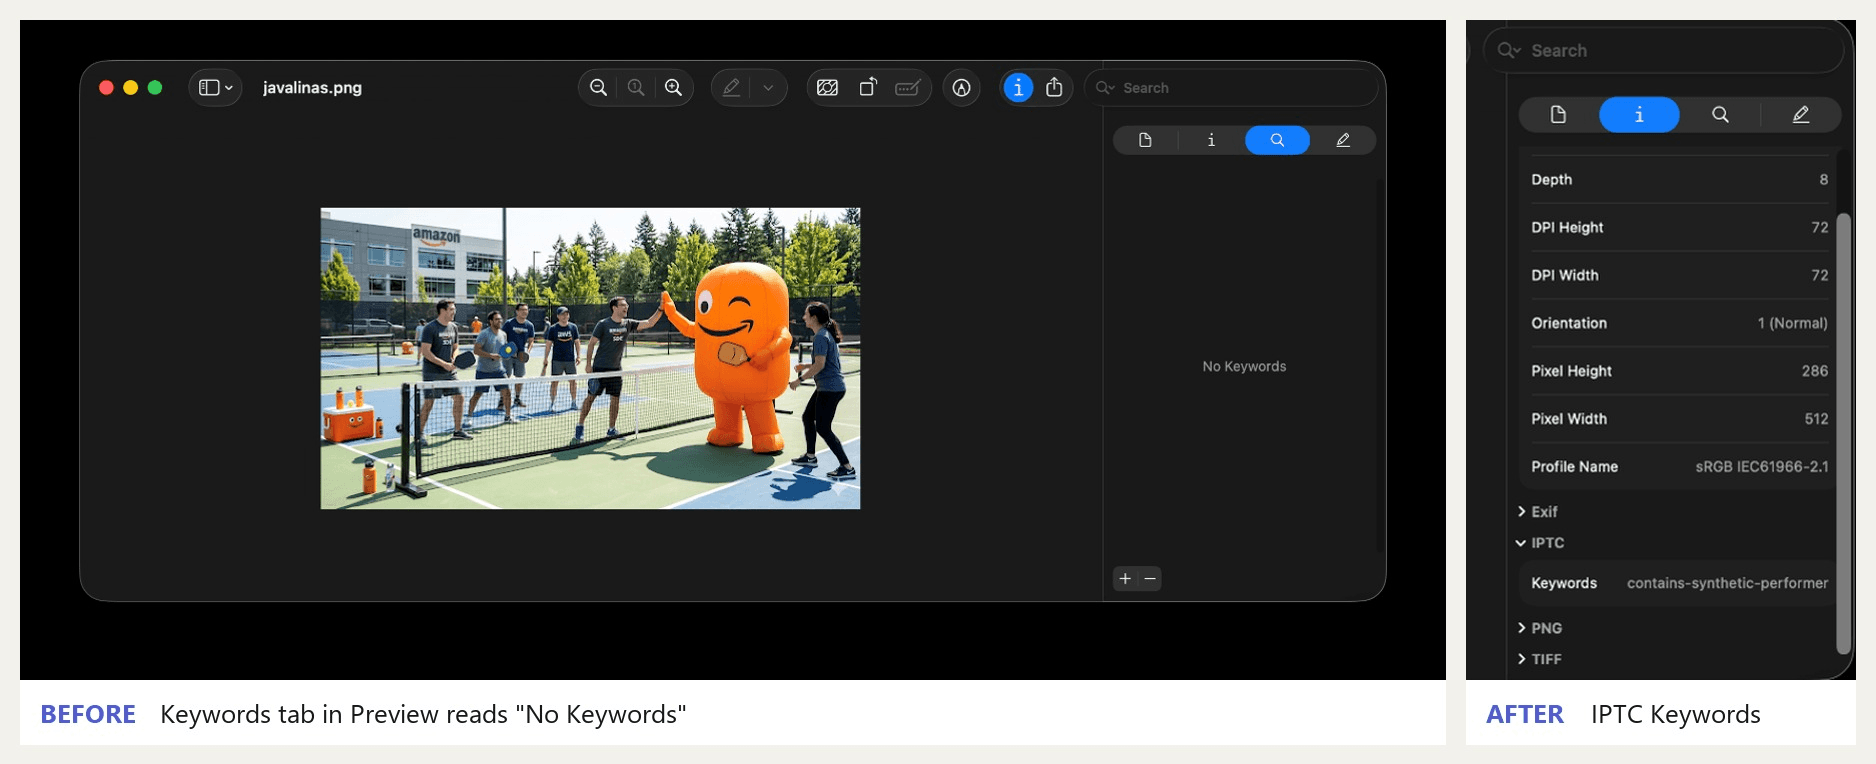The width and height of the screenshot is (1876, 764).
Task: Show the Markup toolbar
Action: pyautogui.click(x=961, y=88)
